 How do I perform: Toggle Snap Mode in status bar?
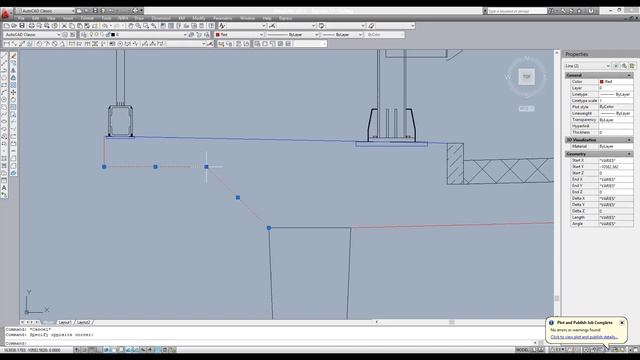point(84,350)
